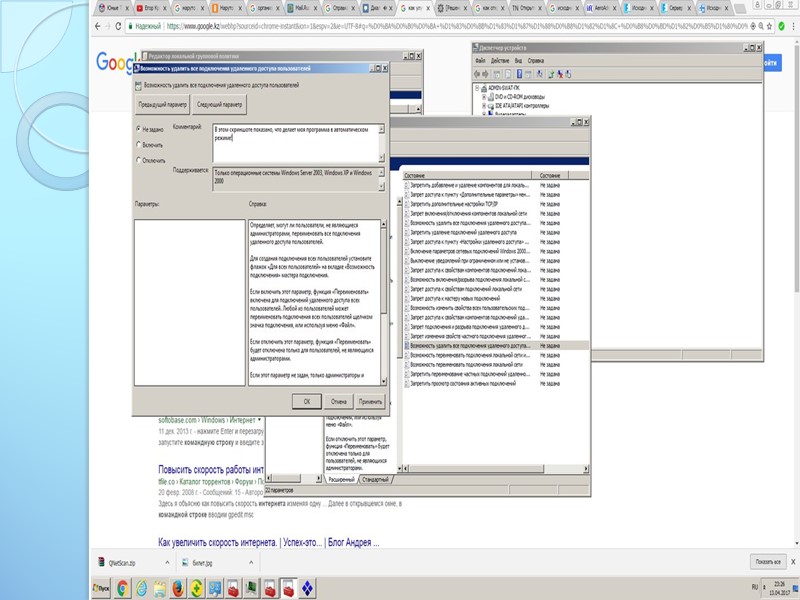Click the blue question-mark Help icon in Device Manager
Viewport: 800px width, 600px height.
click(519, 74)
